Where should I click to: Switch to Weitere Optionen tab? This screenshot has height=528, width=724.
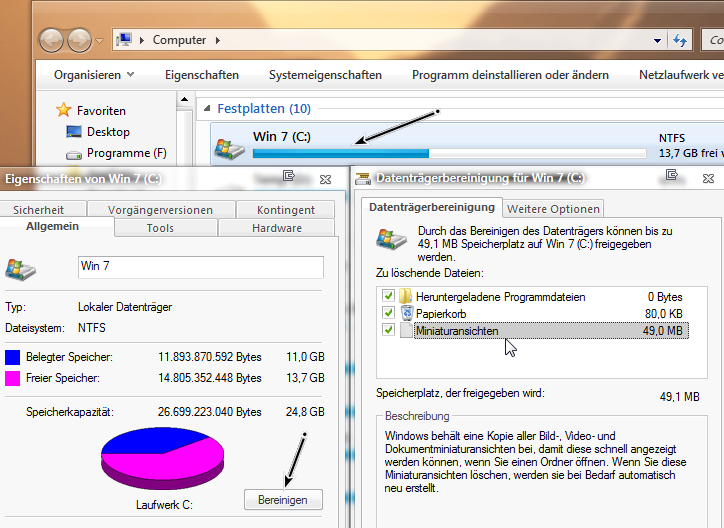(x=553, y=209)
